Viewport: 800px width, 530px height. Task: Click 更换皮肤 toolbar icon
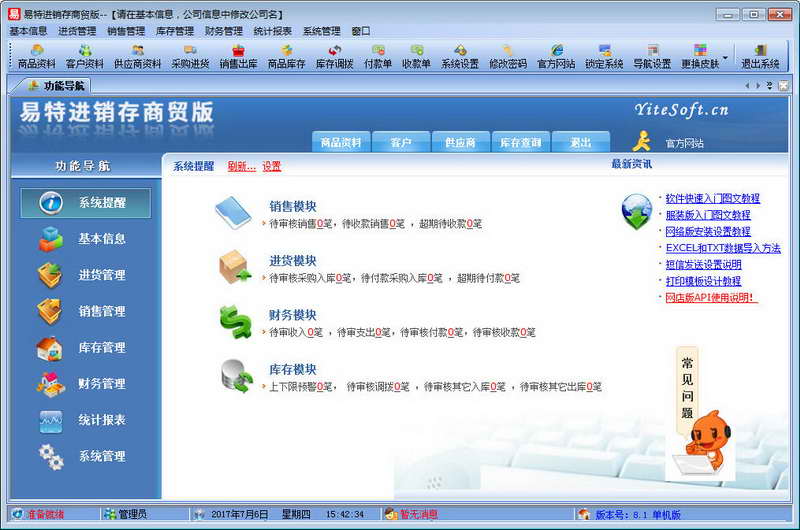coord(700,57)
